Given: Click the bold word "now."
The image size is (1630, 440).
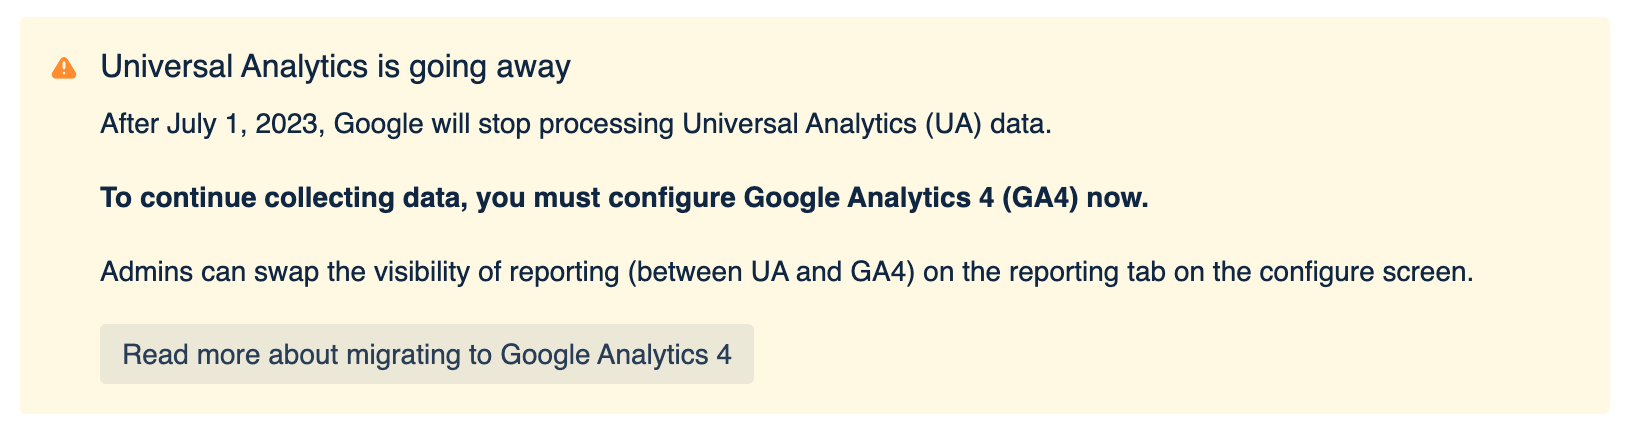Looking at the screenshot, I should point(1118,198).
